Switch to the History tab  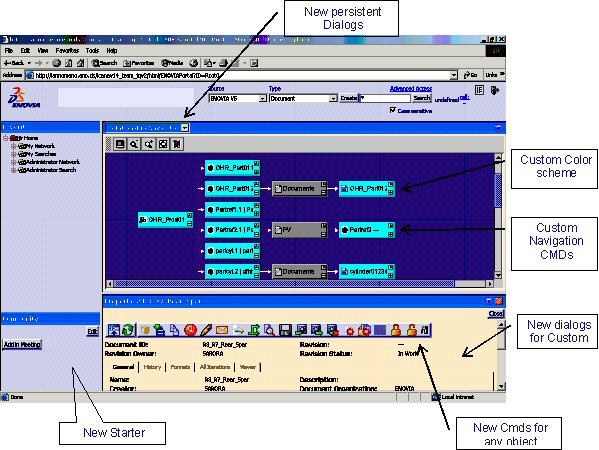tap(152, 367)
